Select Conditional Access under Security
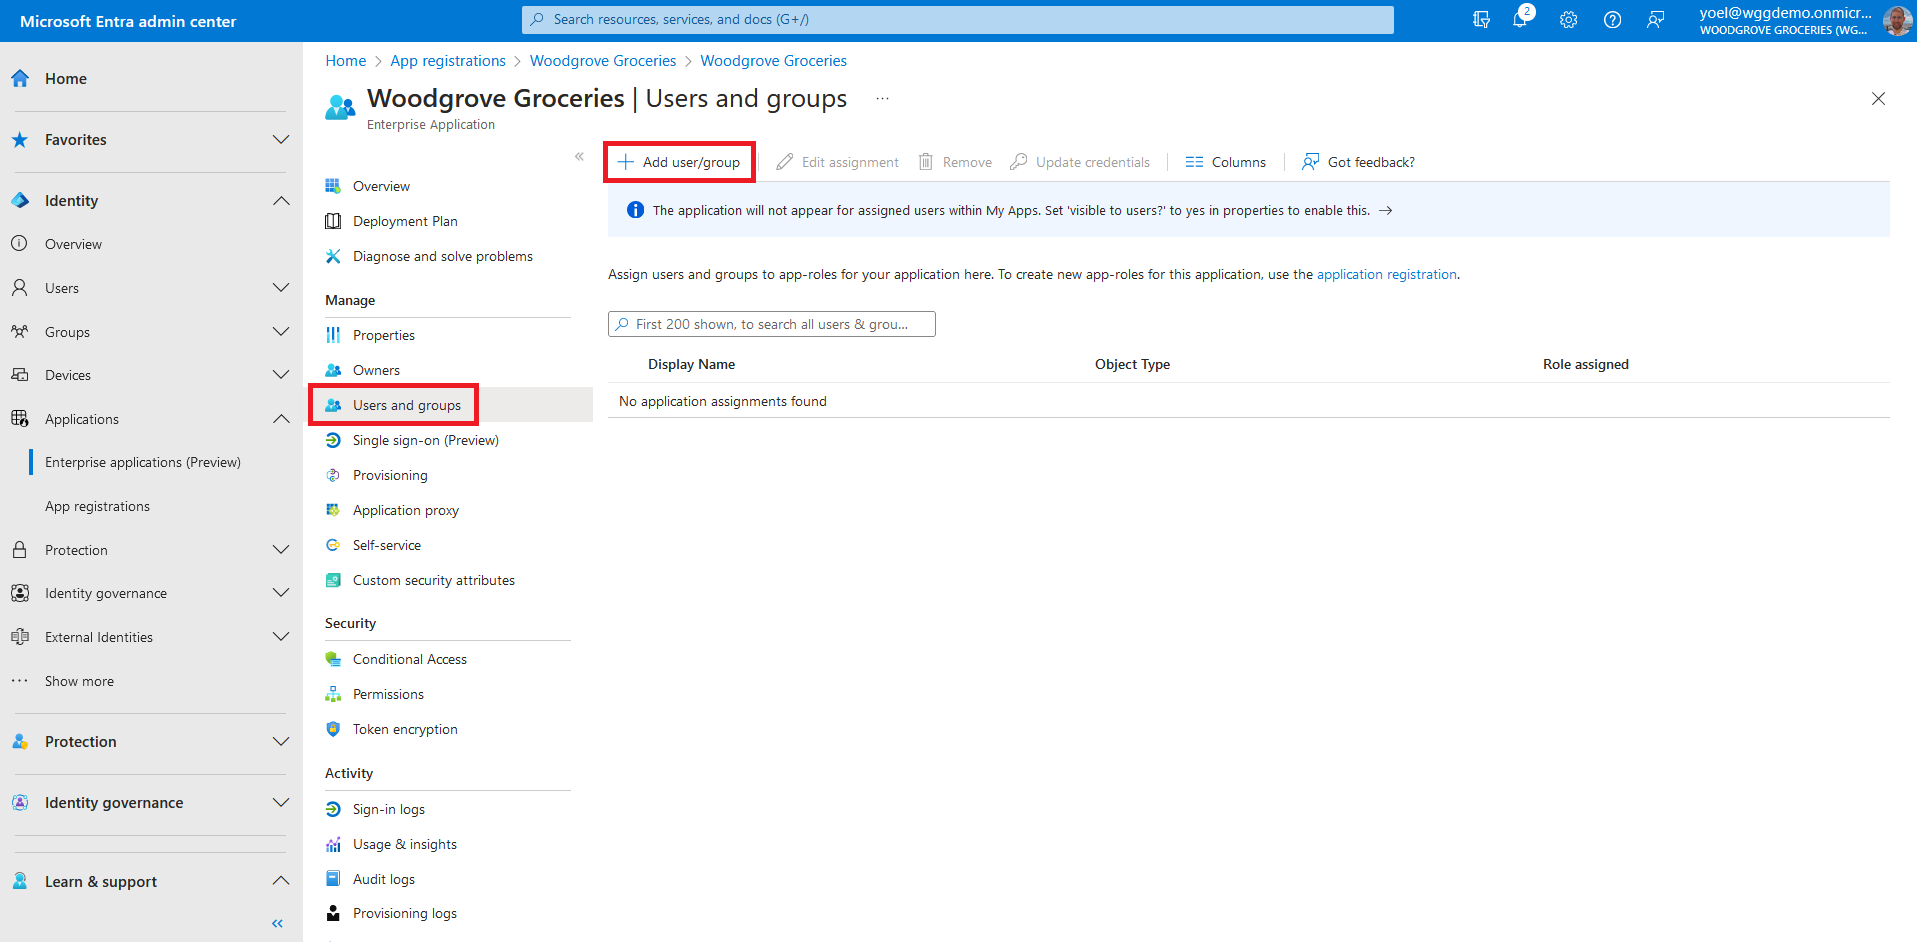Viewport: 1917px width, 942px height. point(409,659)
